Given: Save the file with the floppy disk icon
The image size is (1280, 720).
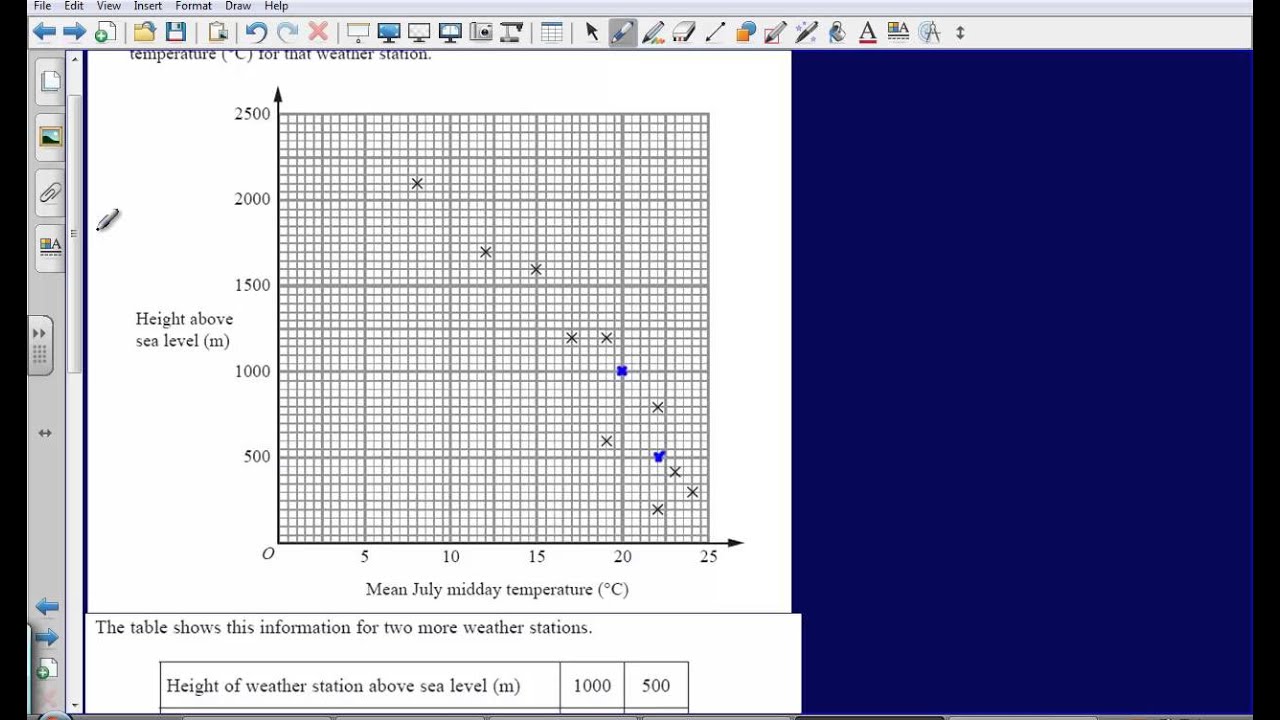Looking at the screenshot, I should [x=175, y=32].
